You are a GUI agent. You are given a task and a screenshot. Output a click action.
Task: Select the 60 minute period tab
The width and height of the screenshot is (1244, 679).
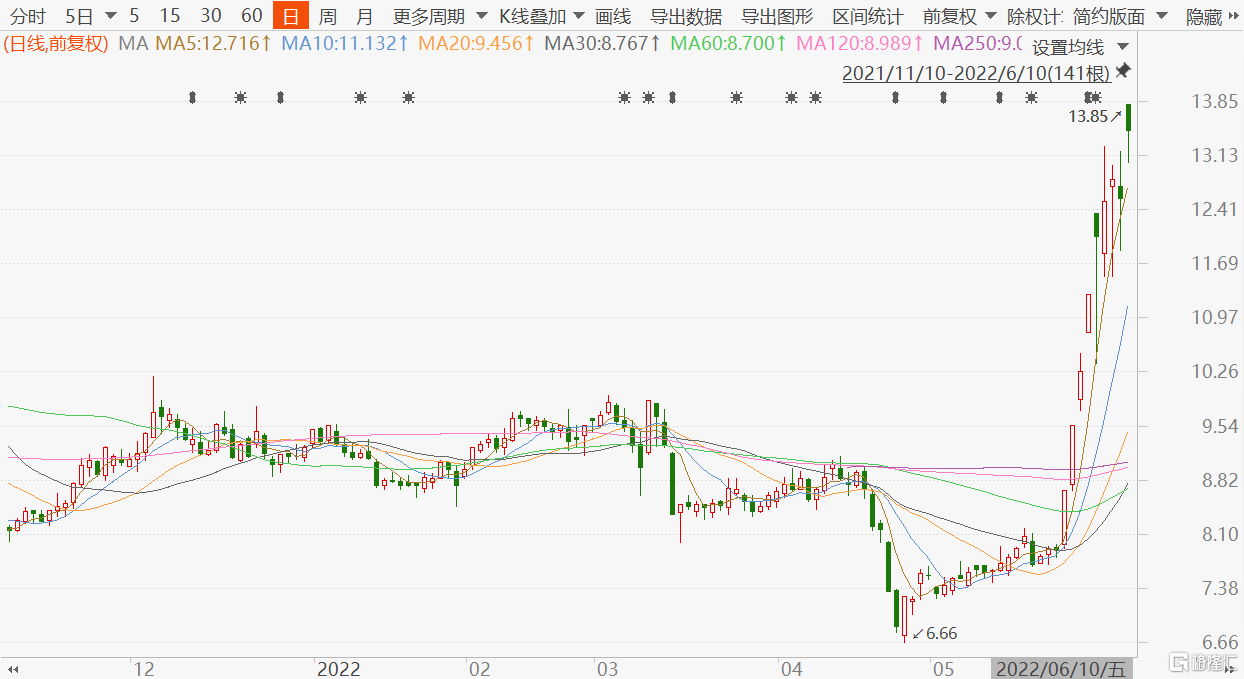click(252, 16)
